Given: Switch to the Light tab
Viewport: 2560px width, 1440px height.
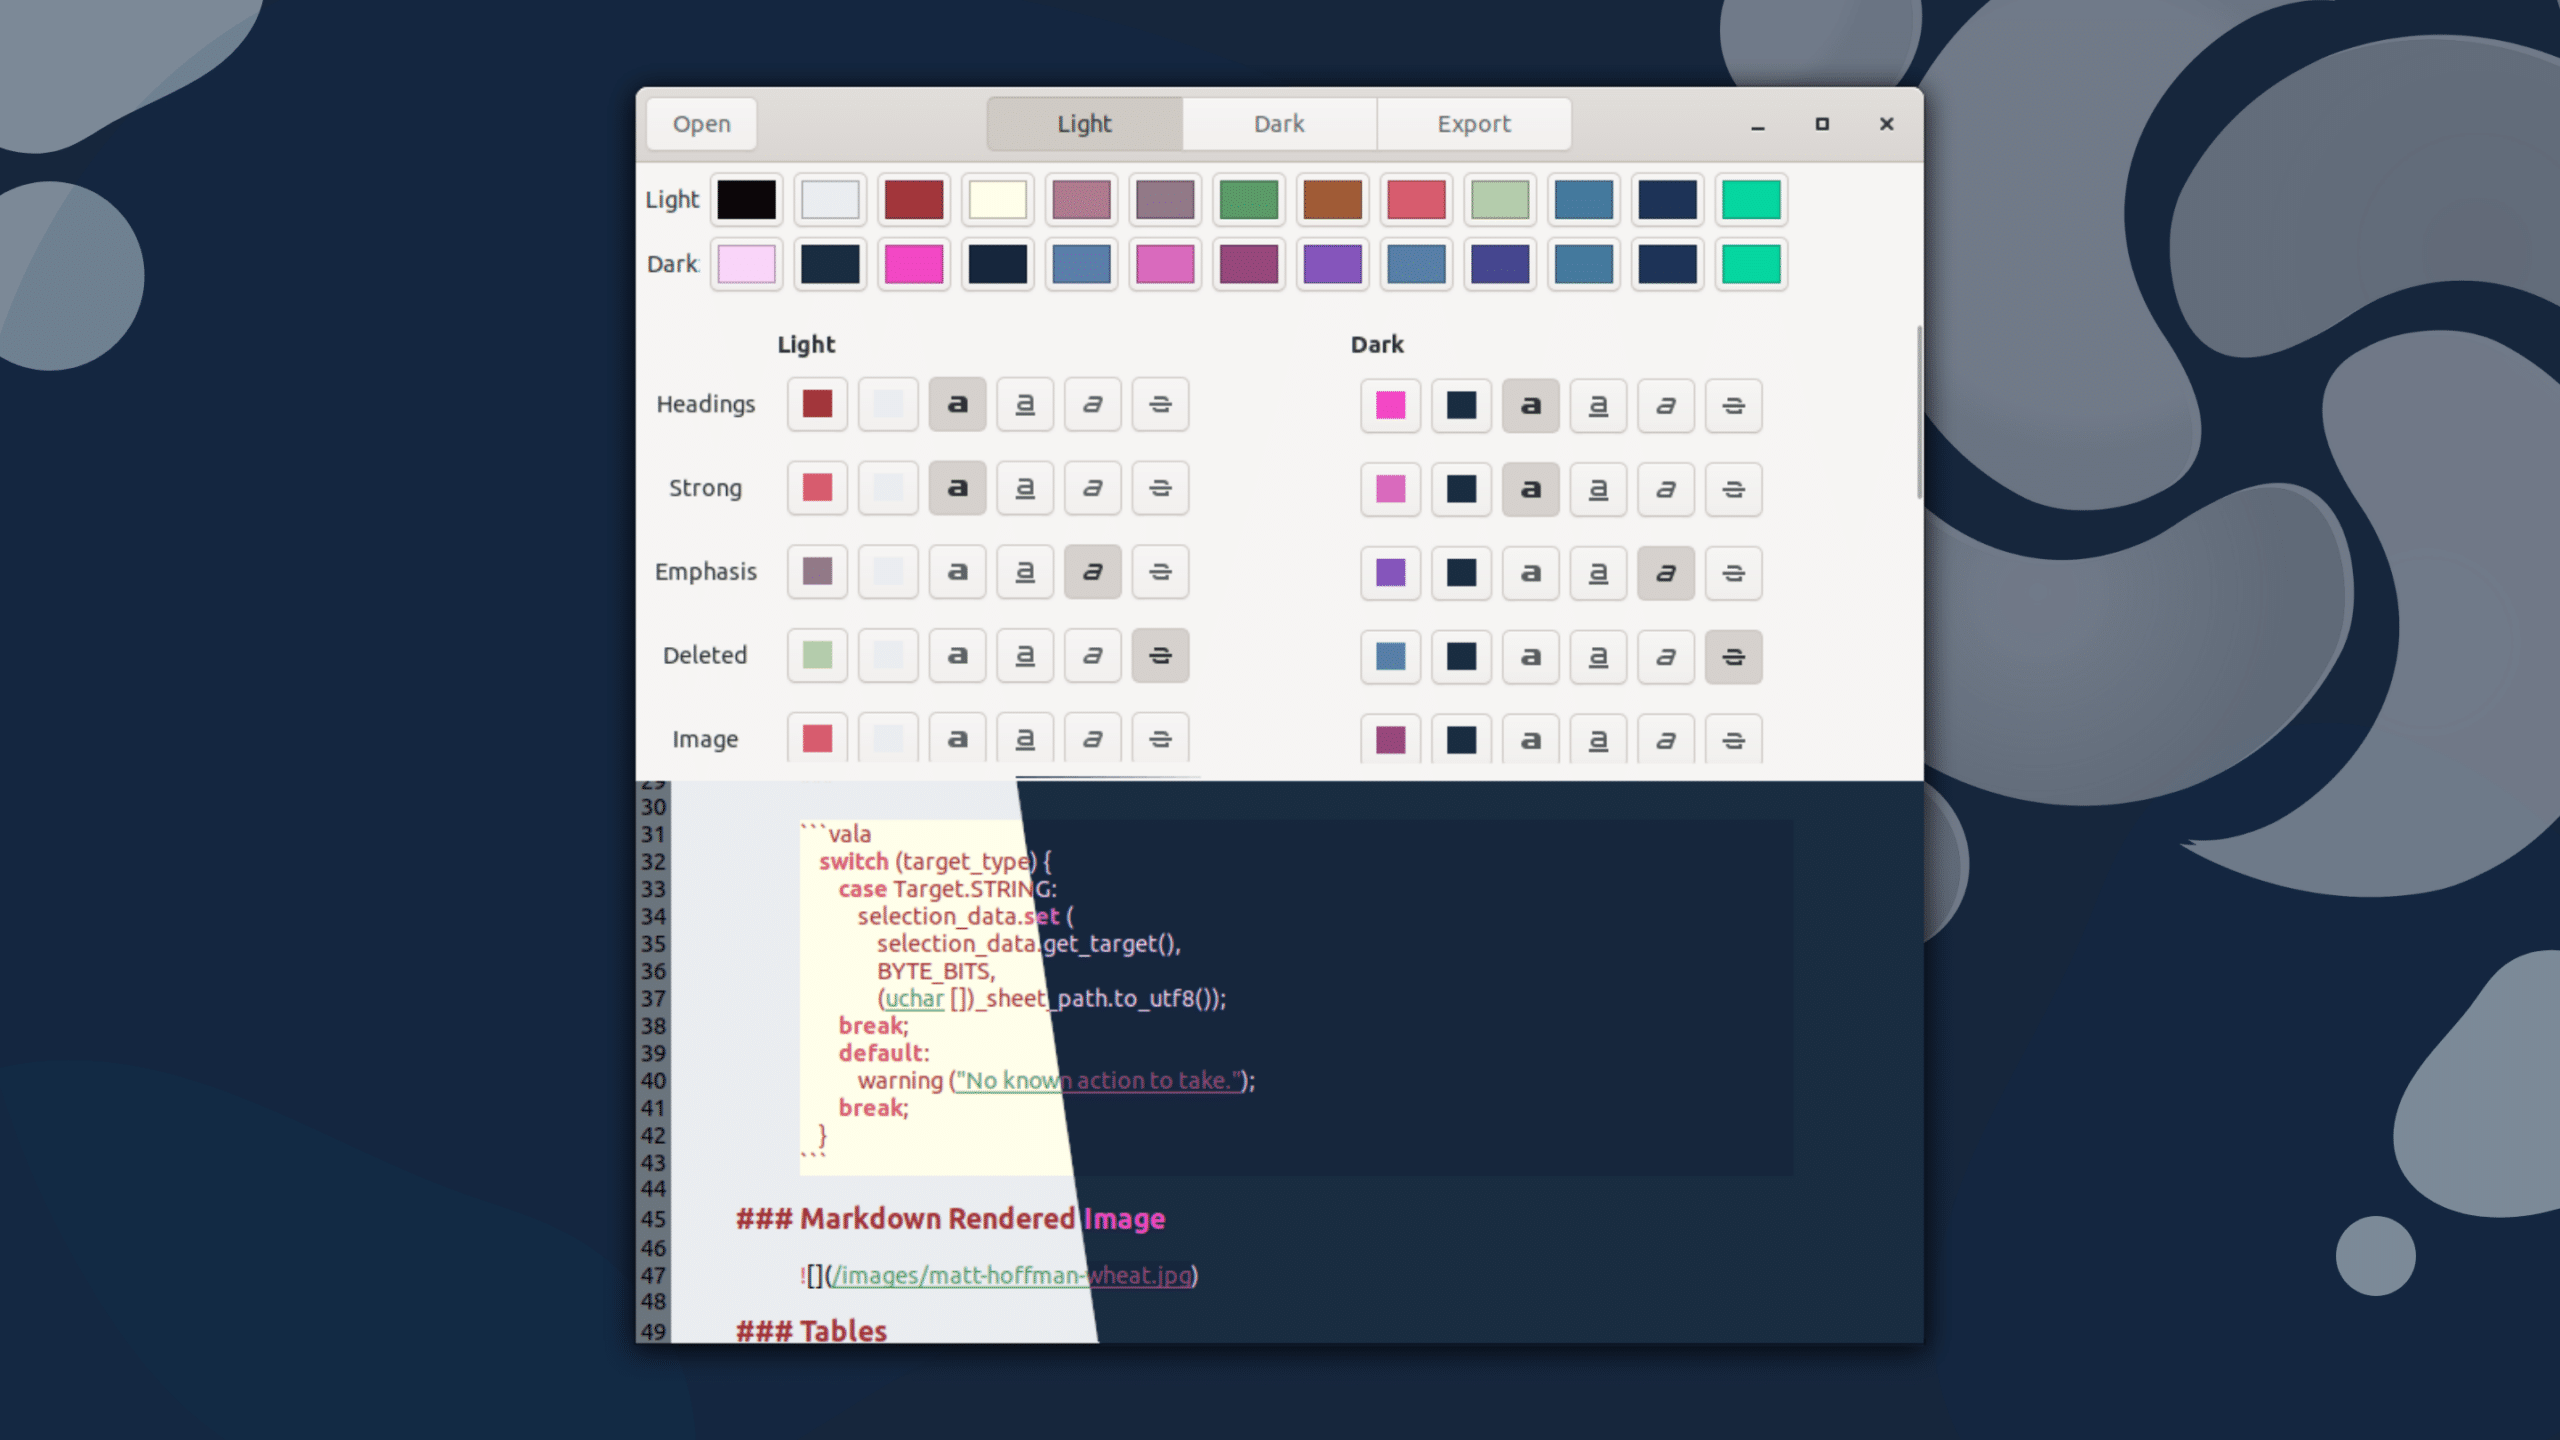Looking at the screenshot, I should (1084, 124).
